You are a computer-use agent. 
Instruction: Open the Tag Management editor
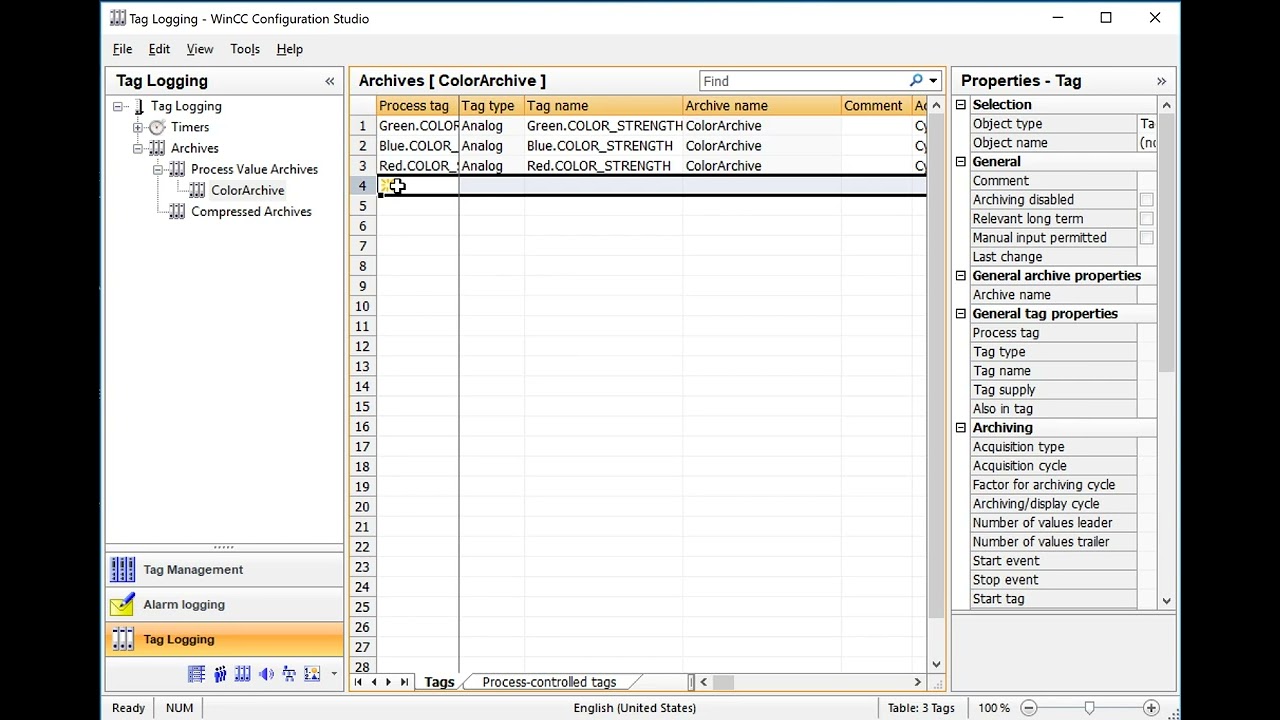[224, 569]
